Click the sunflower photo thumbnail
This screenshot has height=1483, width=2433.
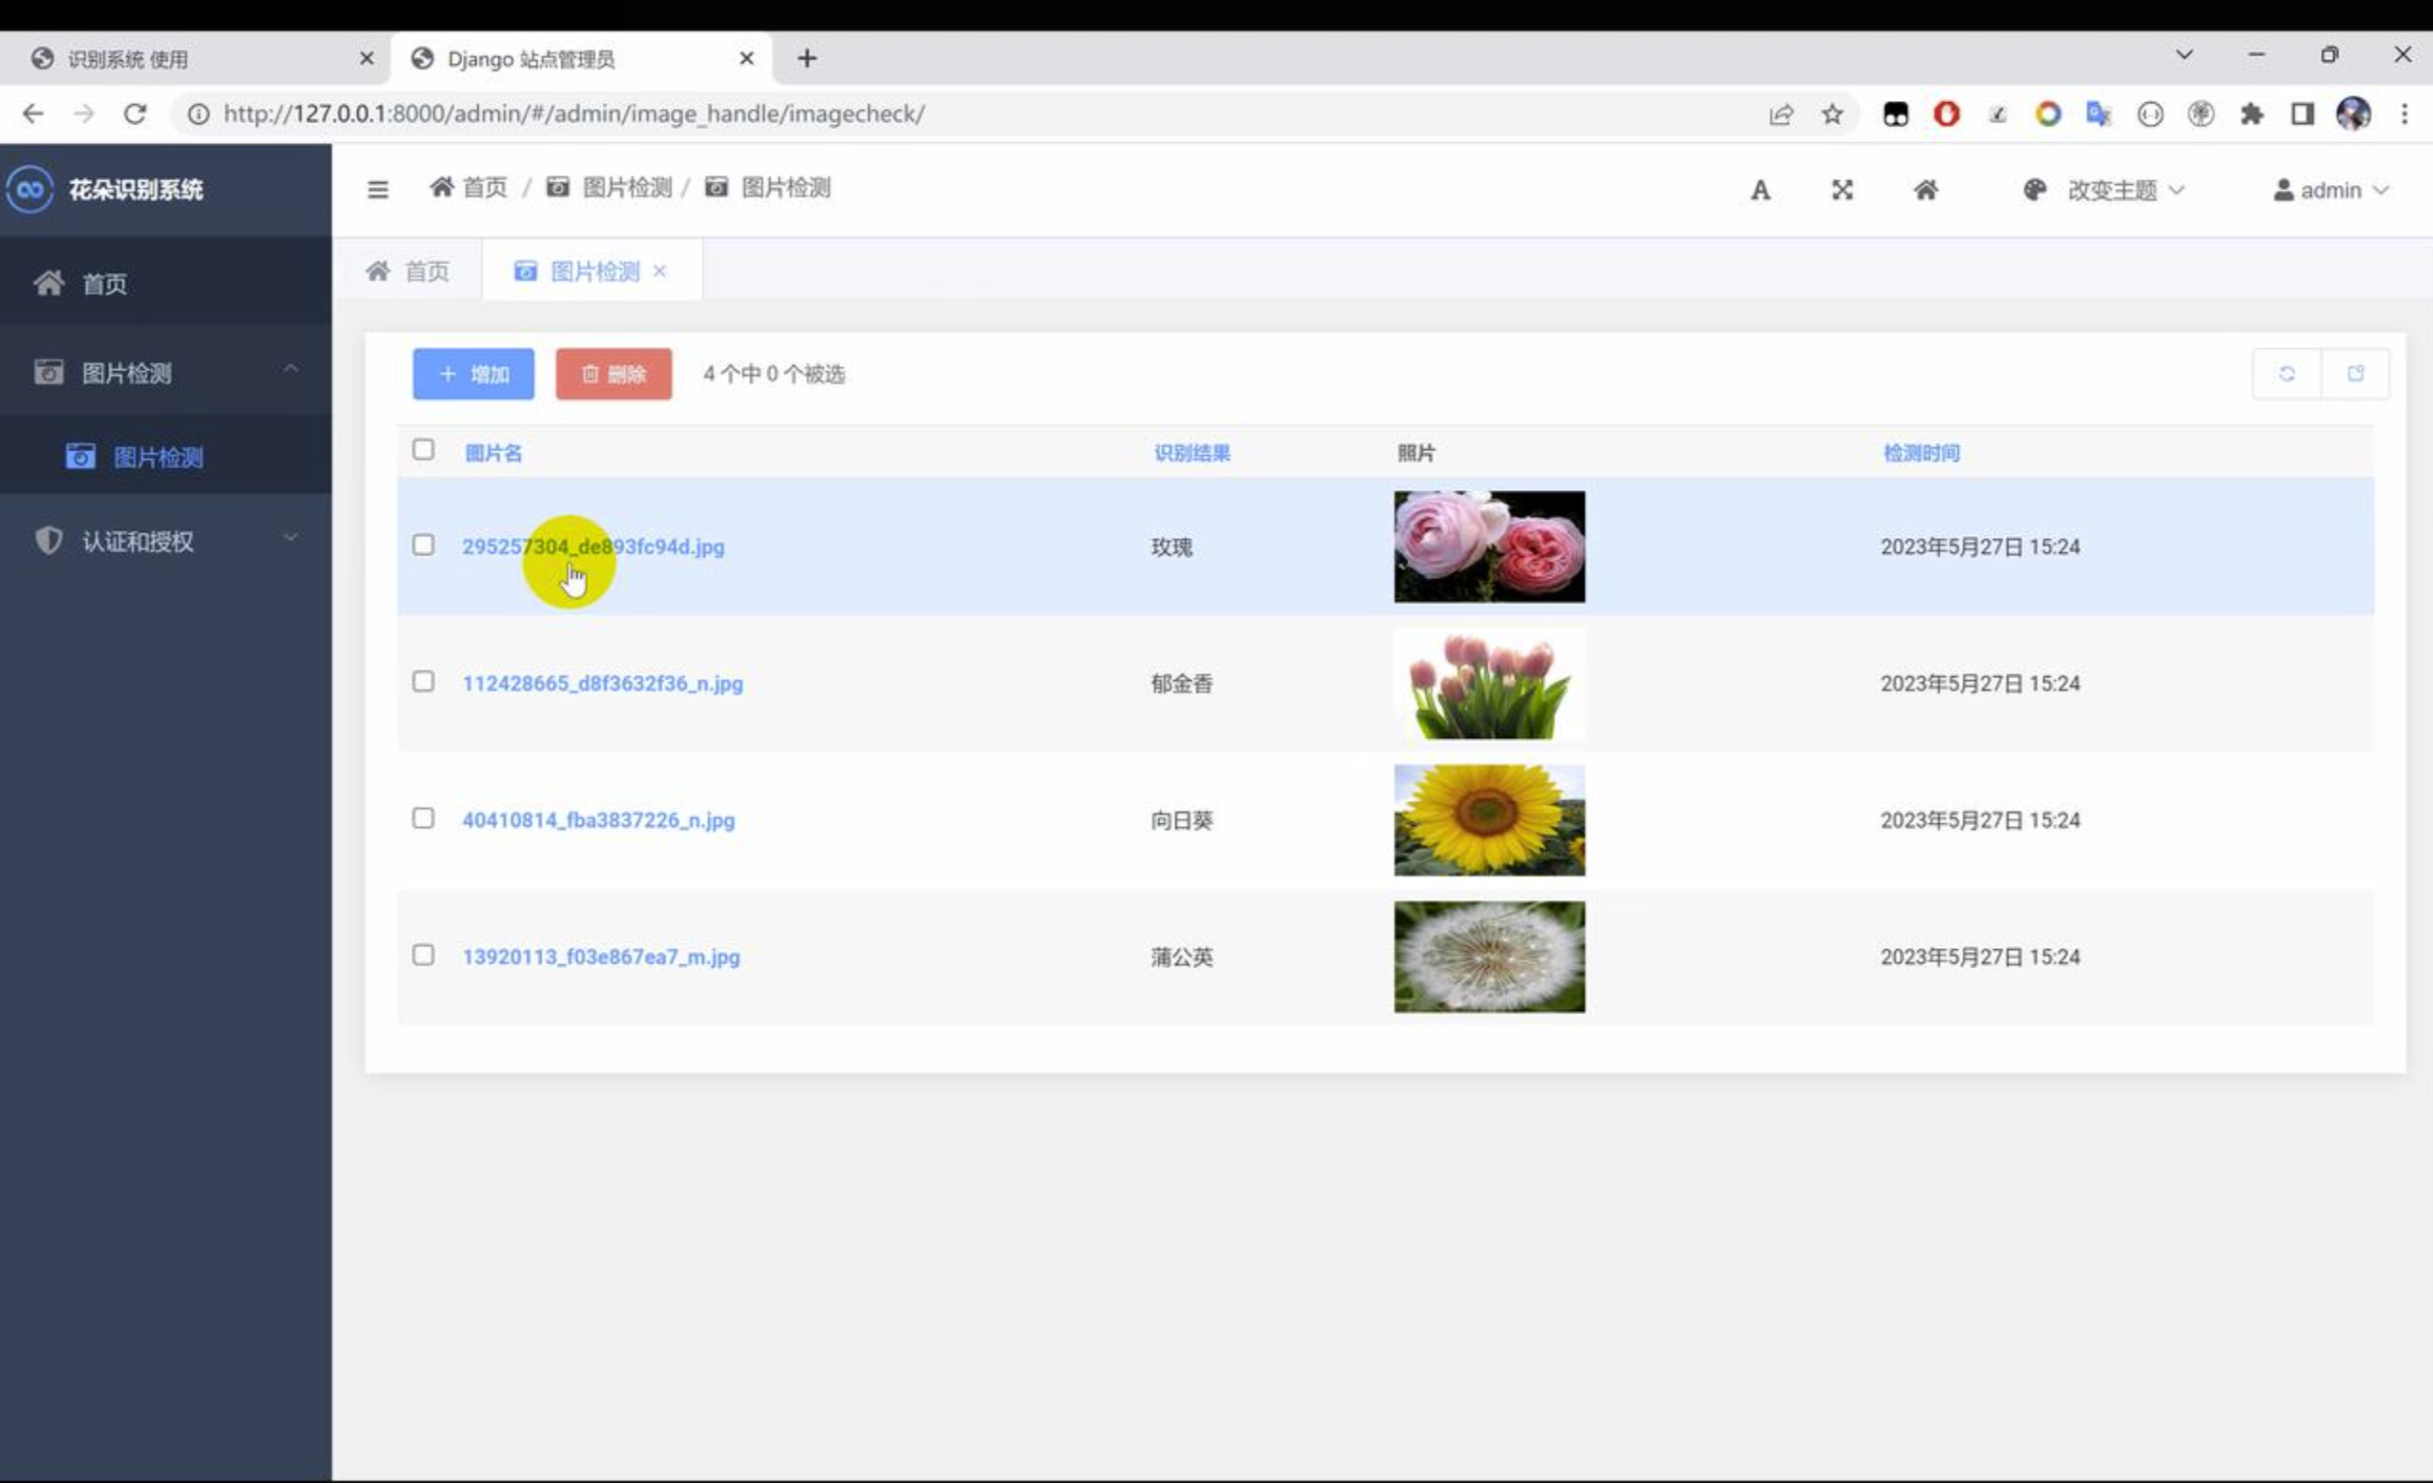(x=1488, y=820)
